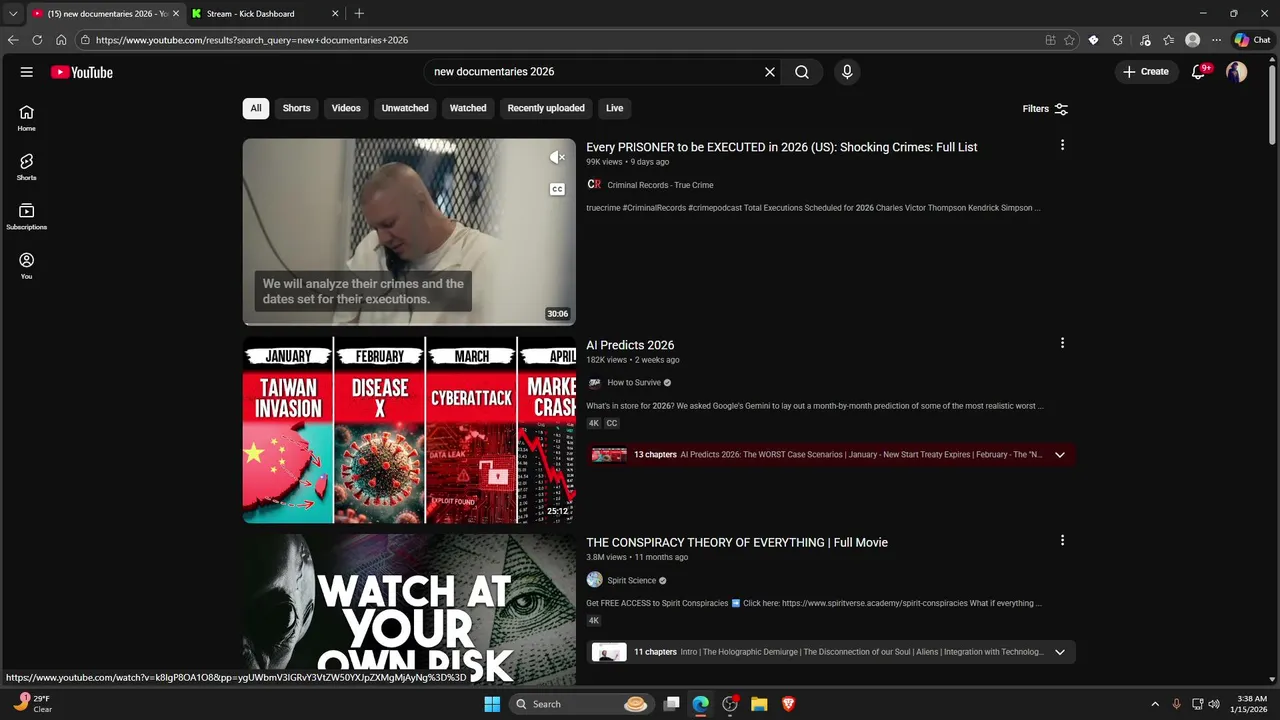Select the All filter chip
The width and height of the screenshot is (1280, 720).
coord(256,108)
